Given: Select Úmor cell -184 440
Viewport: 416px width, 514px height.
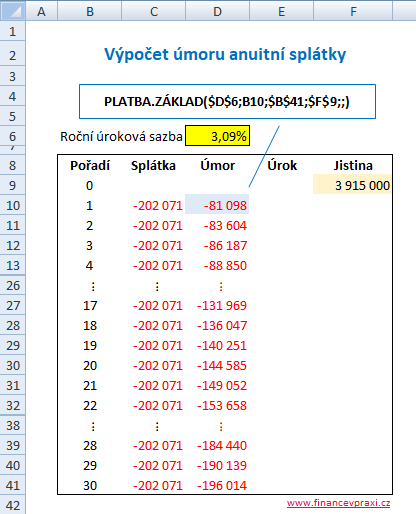Looking at the screenshot, I should click(x=217, y=445).
